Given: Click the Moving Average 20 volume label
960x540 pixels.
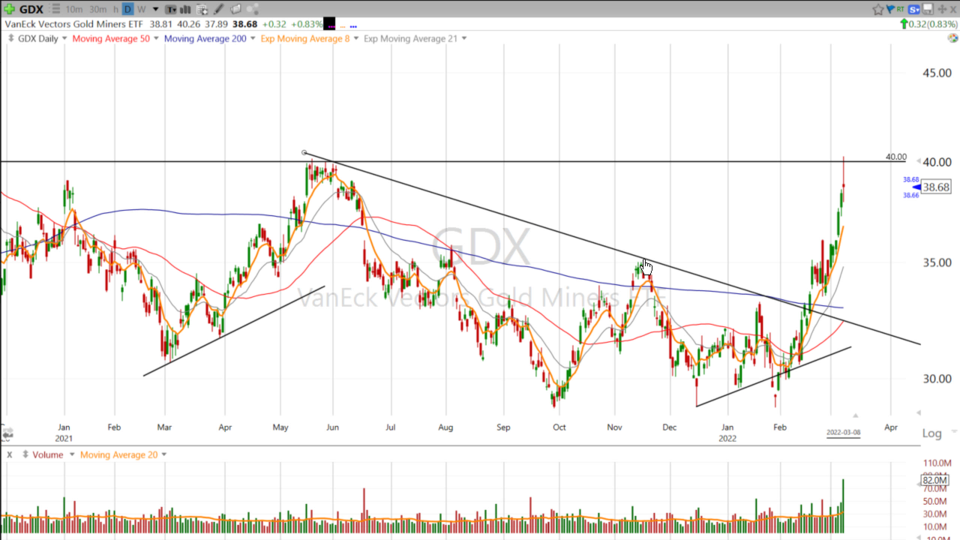Looking at the screenshot, I should pyautogui.click(x=119, y=454).
